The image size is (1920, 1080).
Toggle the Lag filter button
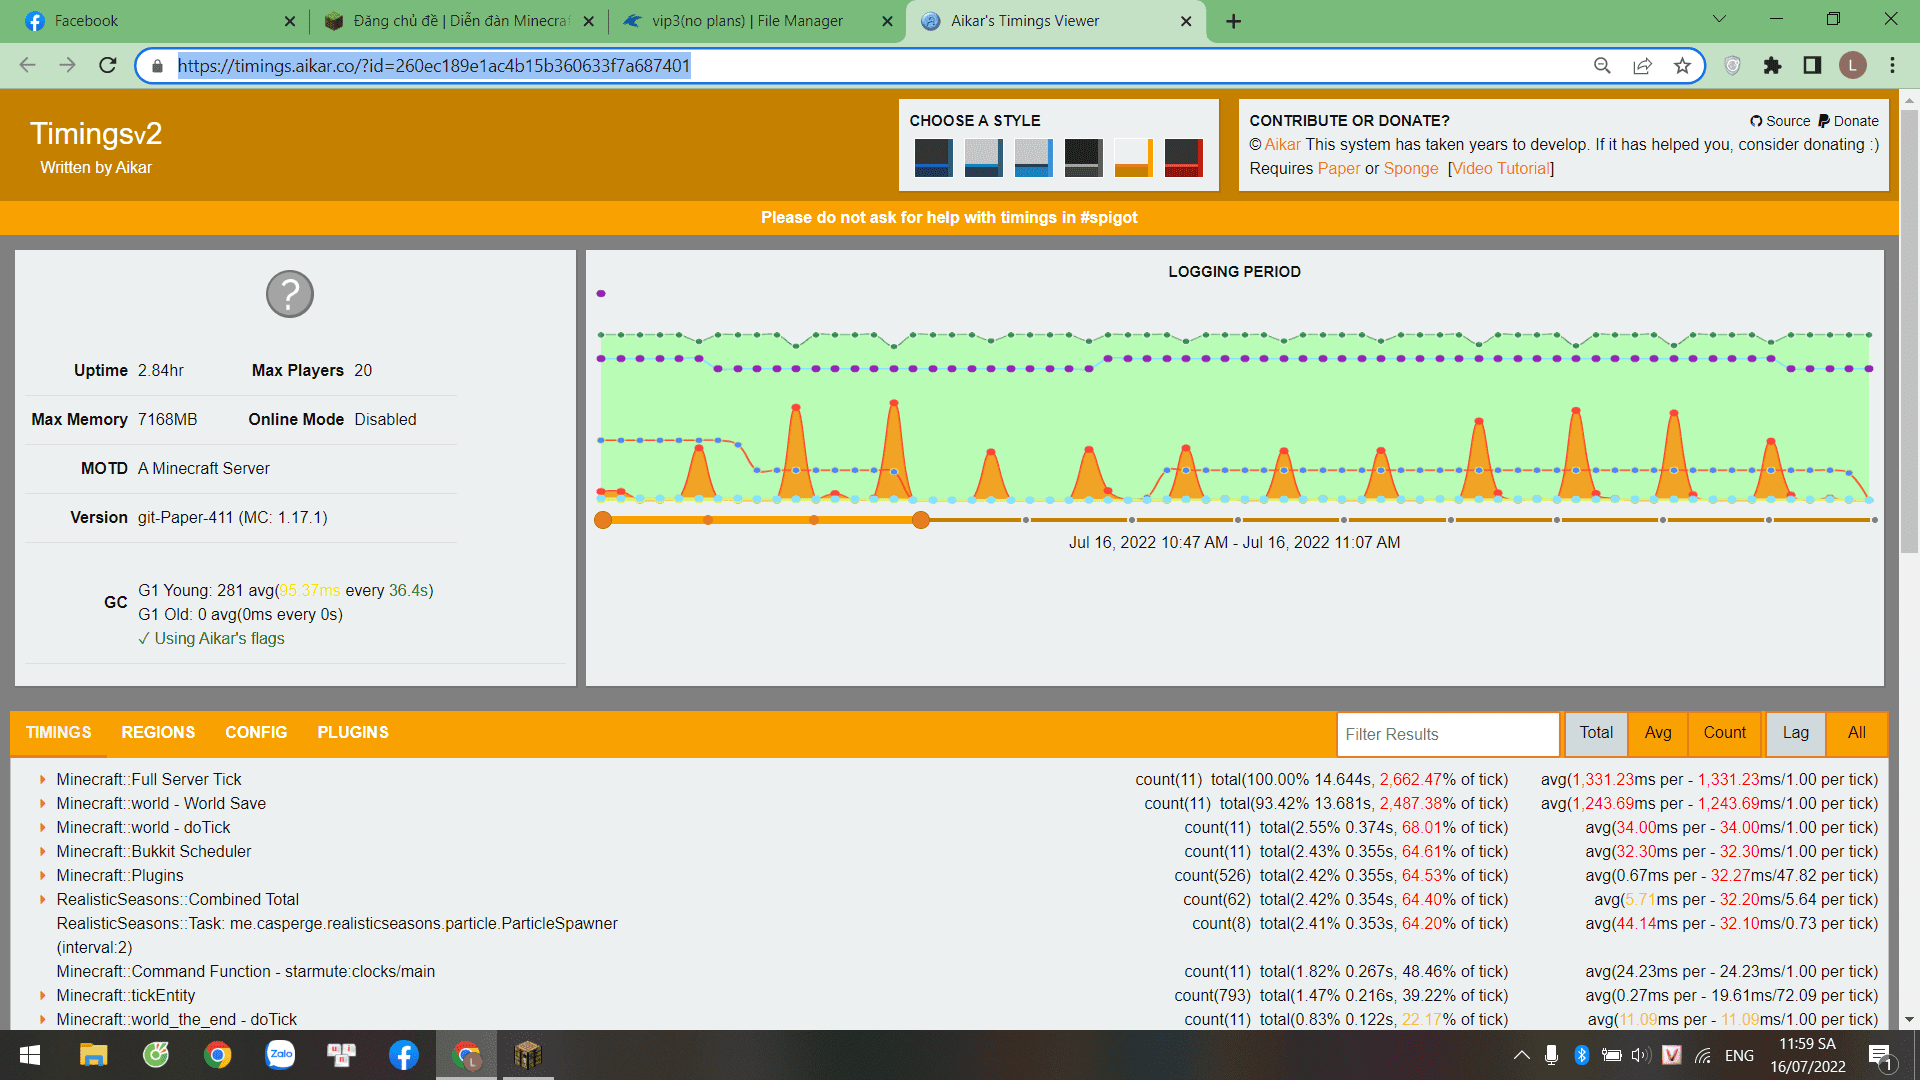[1795, 733]
